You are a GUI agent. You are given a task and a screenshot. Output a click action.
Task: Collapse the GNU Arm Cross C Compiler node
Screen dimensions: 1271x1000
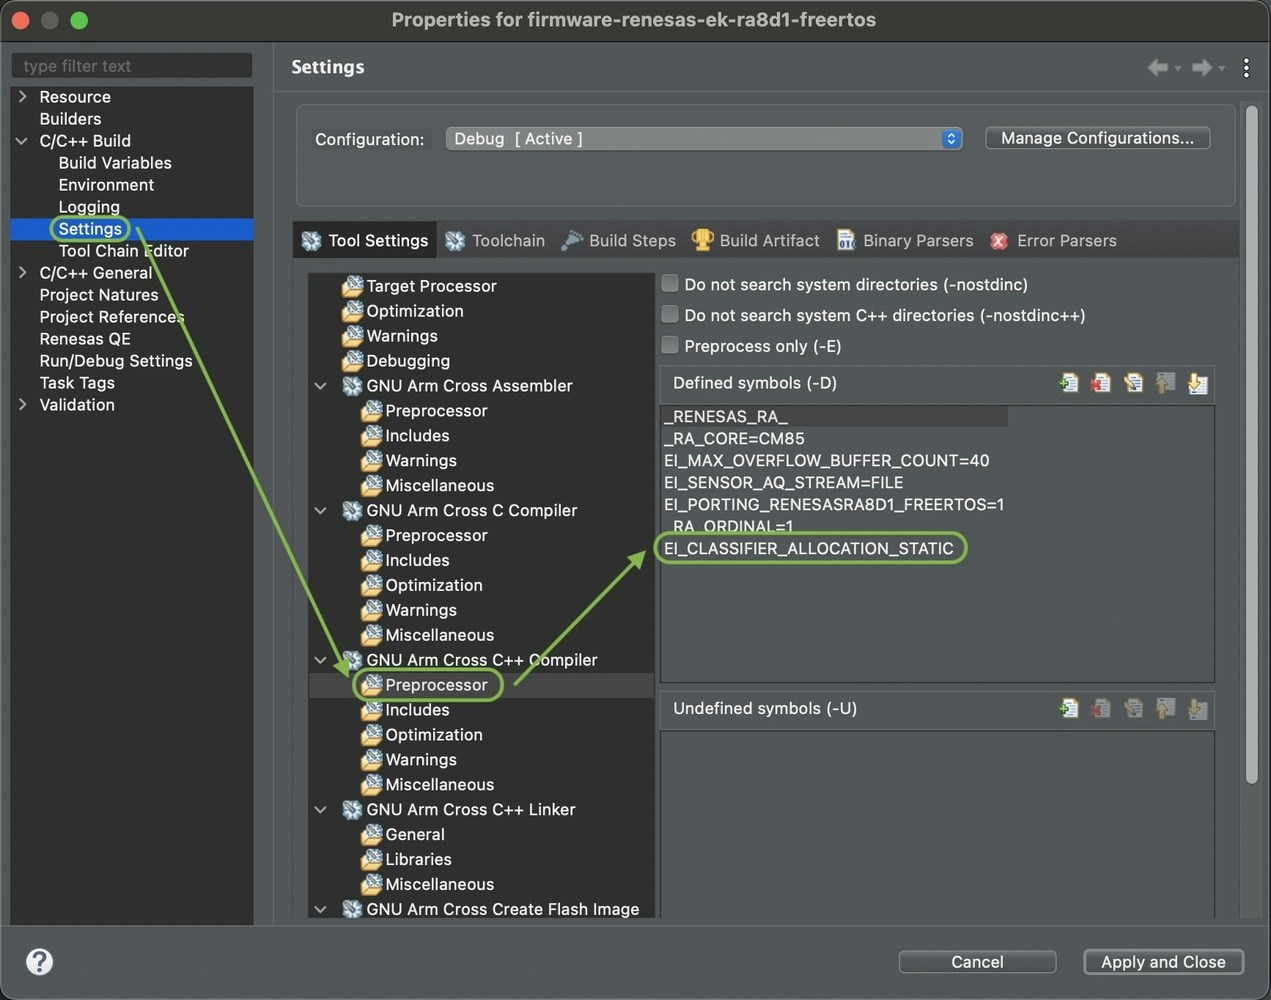point(320,511)
